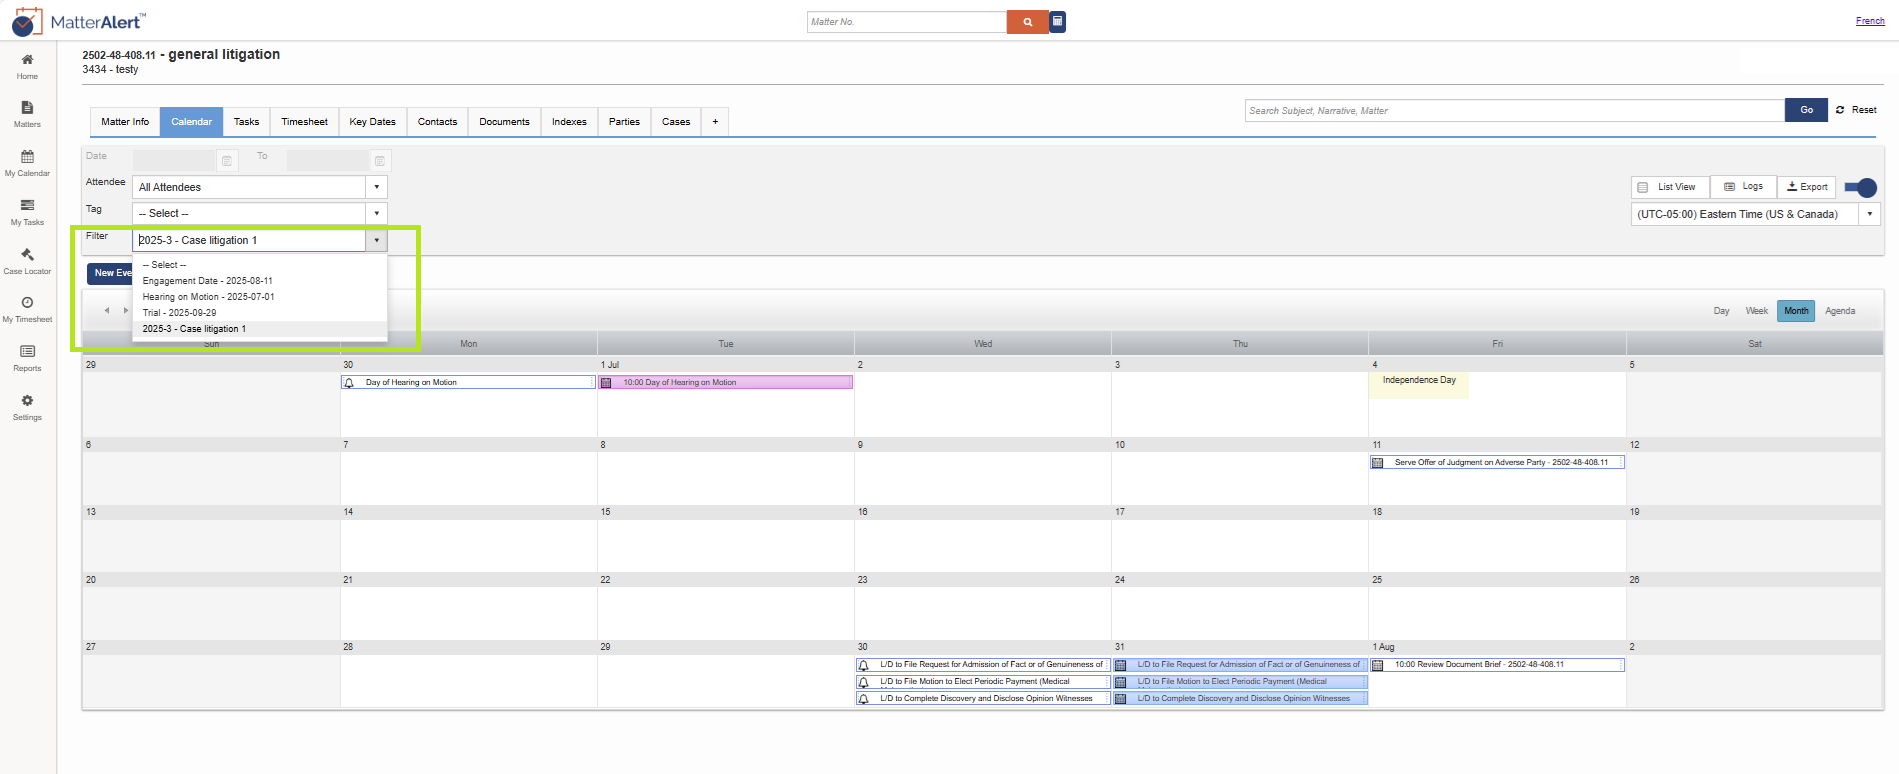The height and width of the screenshot is (774, 1899).
Task: Click the Reset refresh icon
Action: (1840, 110)
